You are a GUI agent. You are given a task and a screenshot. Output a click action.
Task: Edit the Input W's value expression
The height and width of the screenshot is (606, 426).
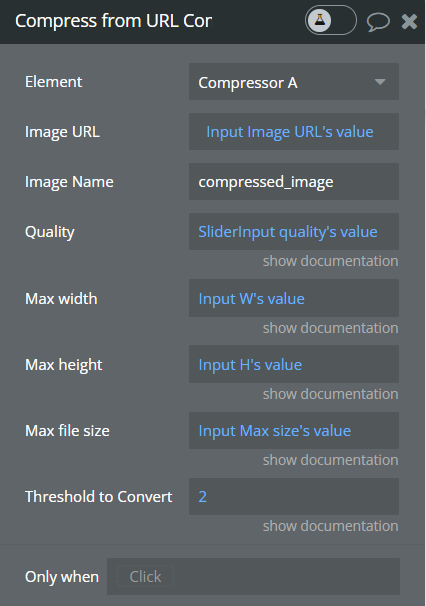tap(251, 299)
